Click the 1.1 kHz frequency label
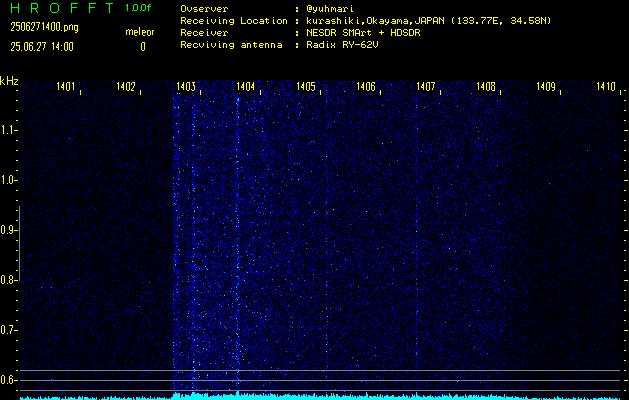Viewport: 629px width, 400px height. pos(7,130)
